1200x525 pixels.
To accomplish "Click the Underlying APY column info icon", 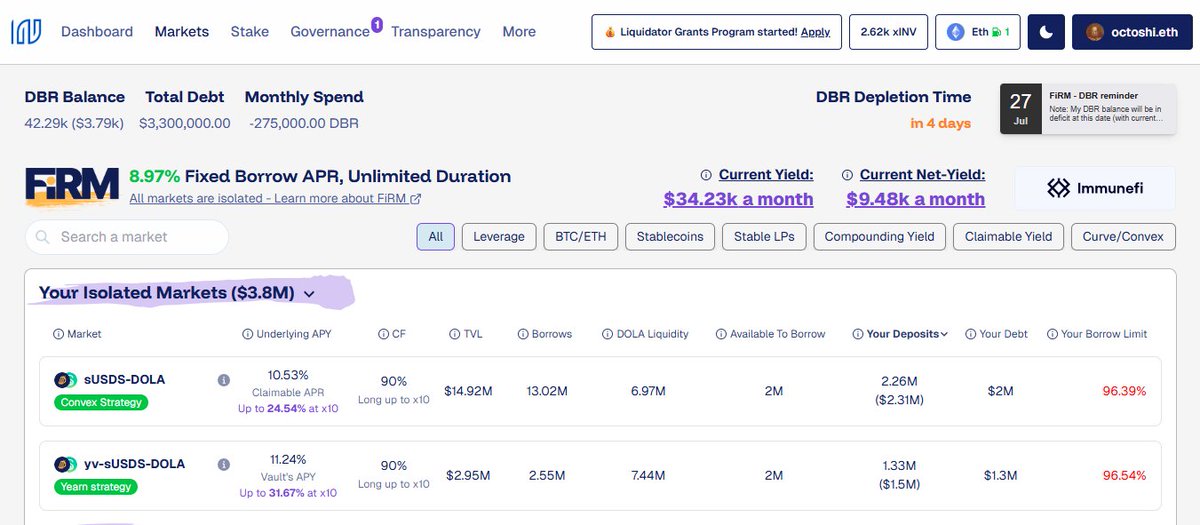I will (x=248, y=334).
